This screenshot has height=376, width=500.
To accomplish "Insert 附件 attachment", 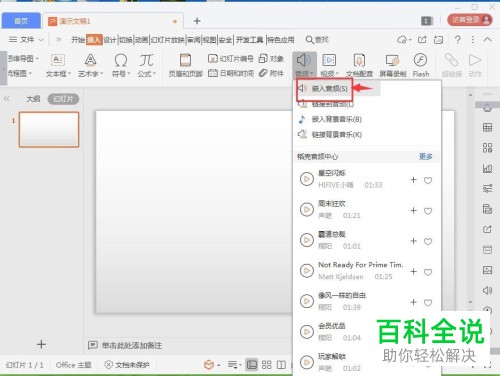I will click(271, 73).
